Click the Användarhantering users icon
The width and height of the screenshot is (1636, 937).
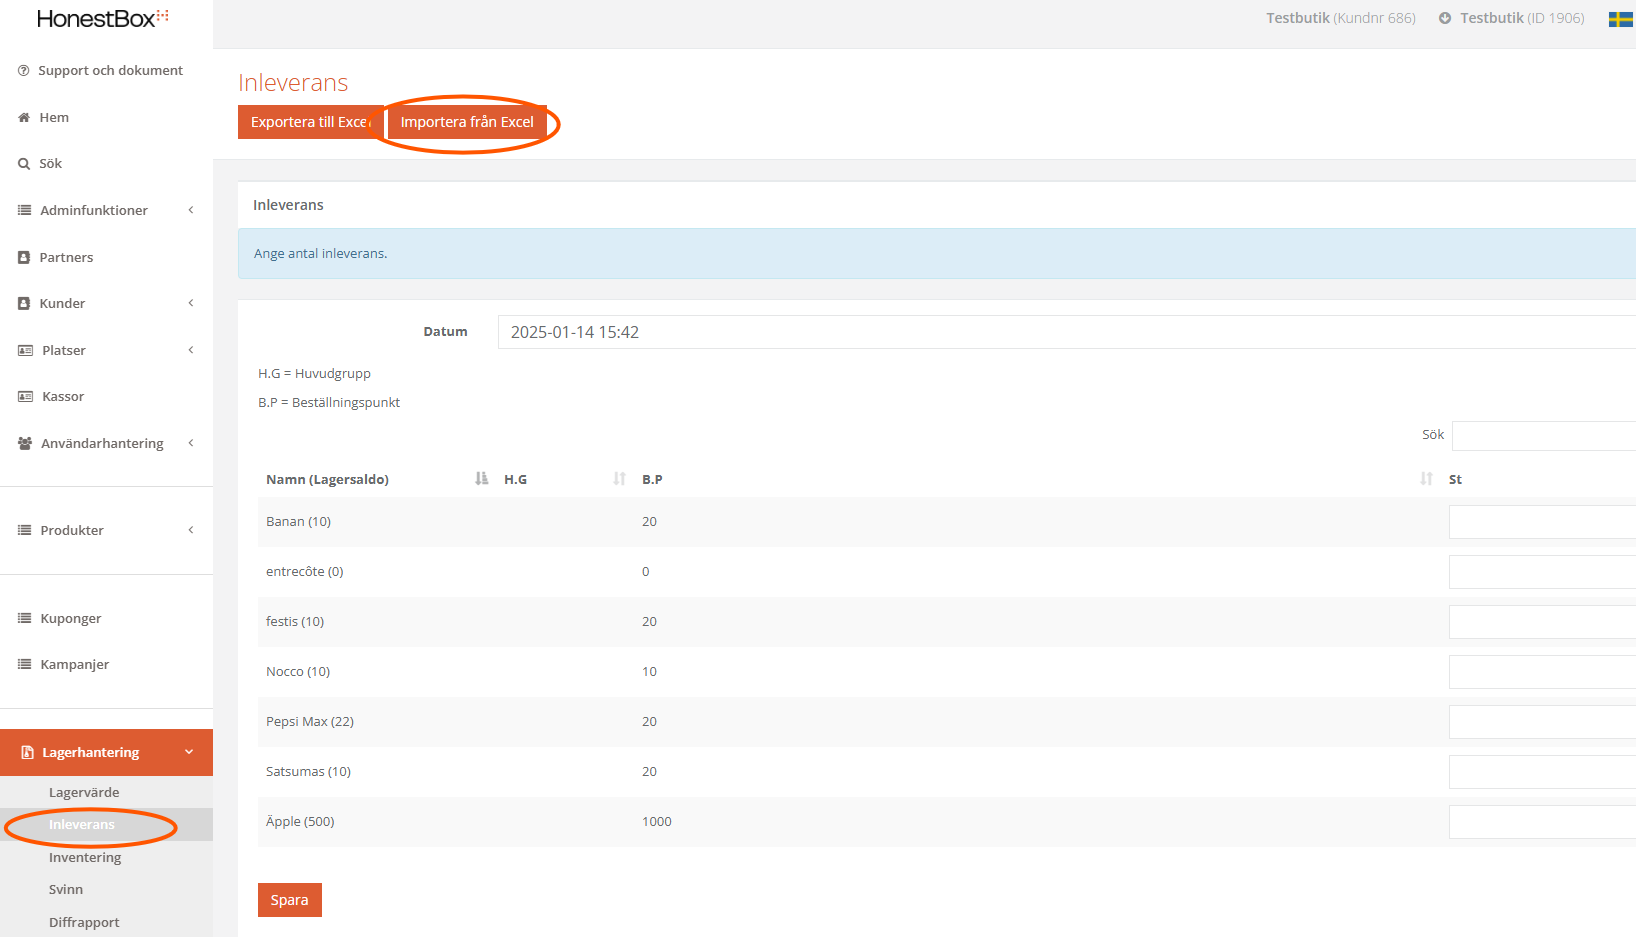(25, 444)
